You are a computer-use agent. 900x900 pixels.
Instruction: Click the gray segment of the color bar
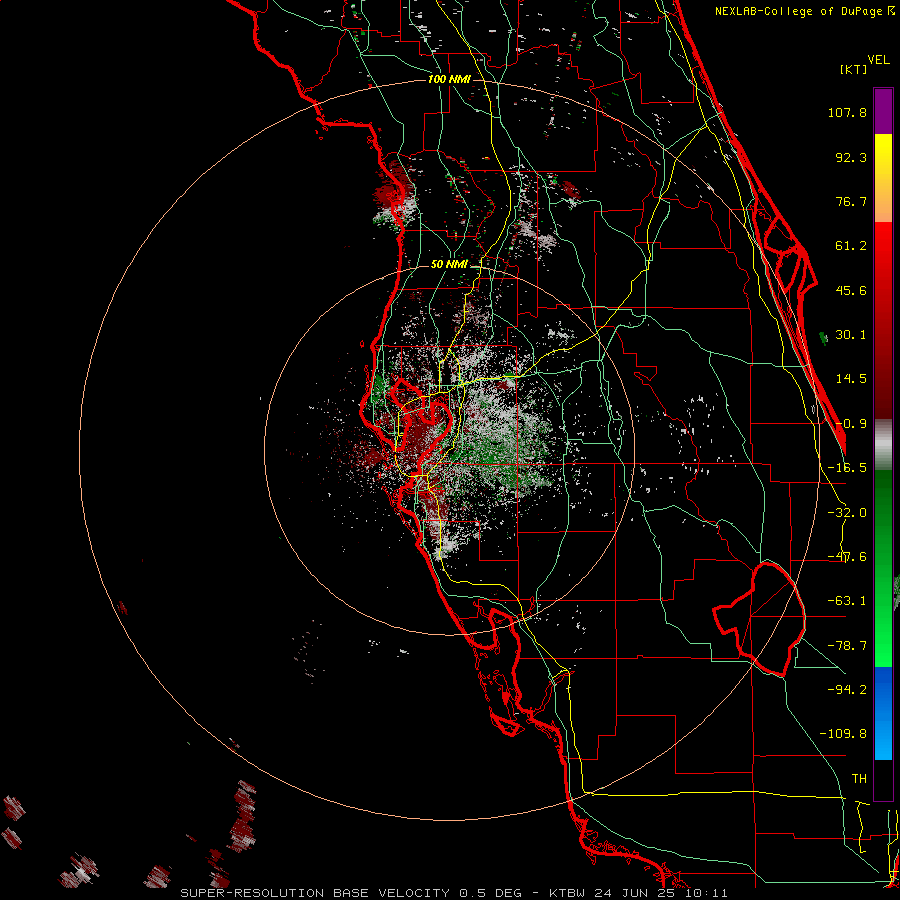tap(883, 444)
